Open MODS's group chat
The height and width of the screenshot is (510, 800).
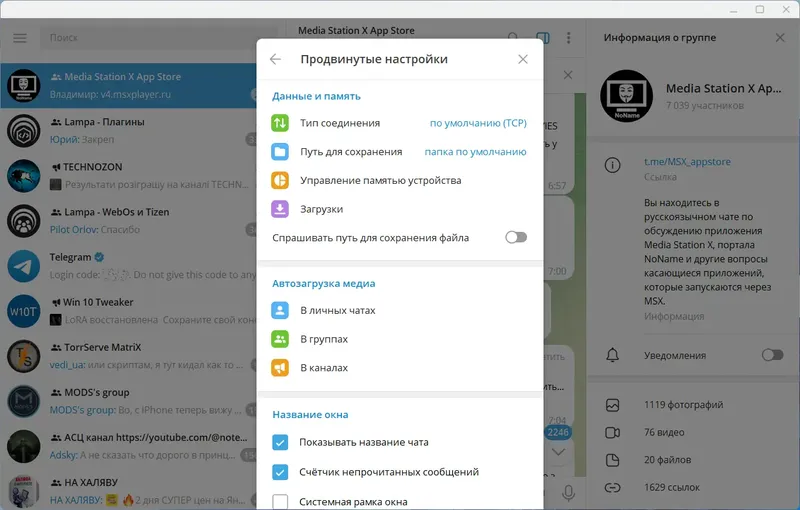tap(129, 400)
